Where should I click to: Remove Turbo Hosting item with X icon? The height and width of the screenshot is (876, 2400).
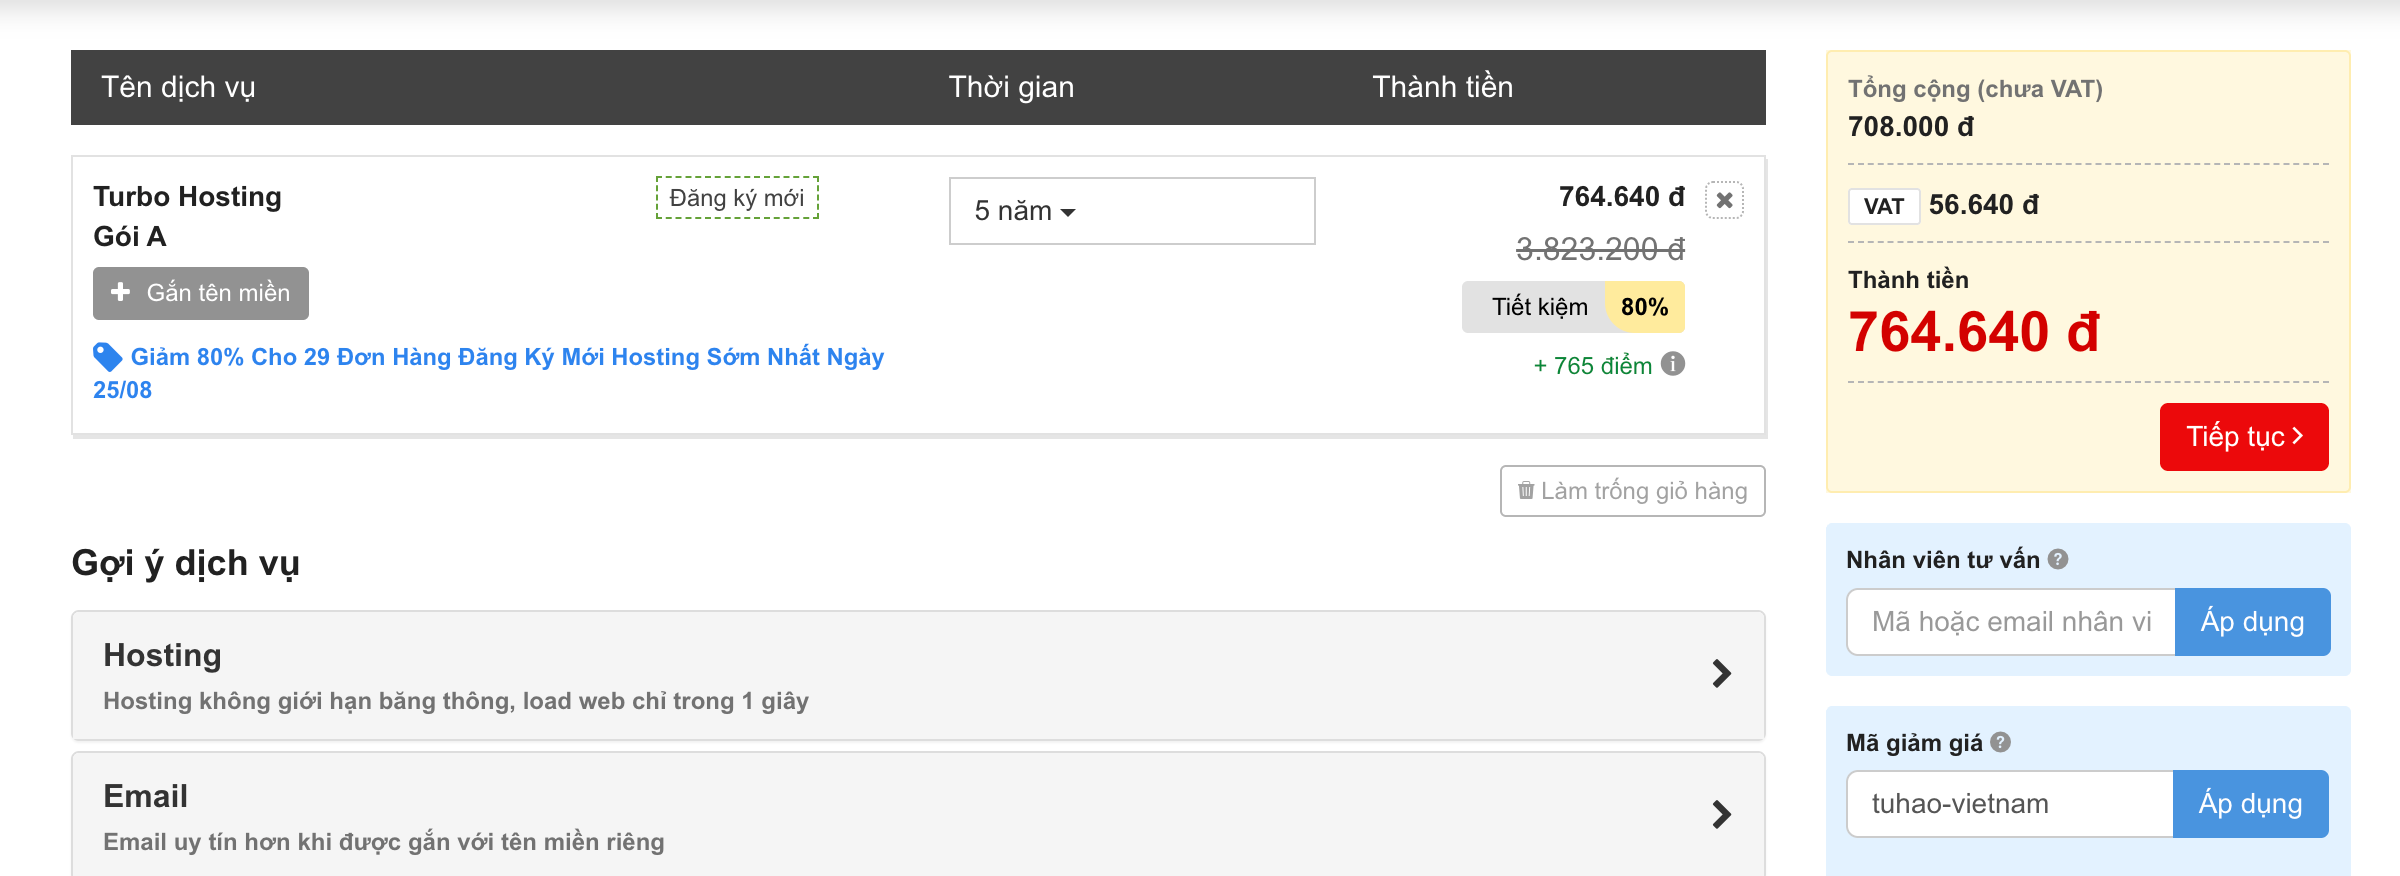click(x=1724, y=200)
